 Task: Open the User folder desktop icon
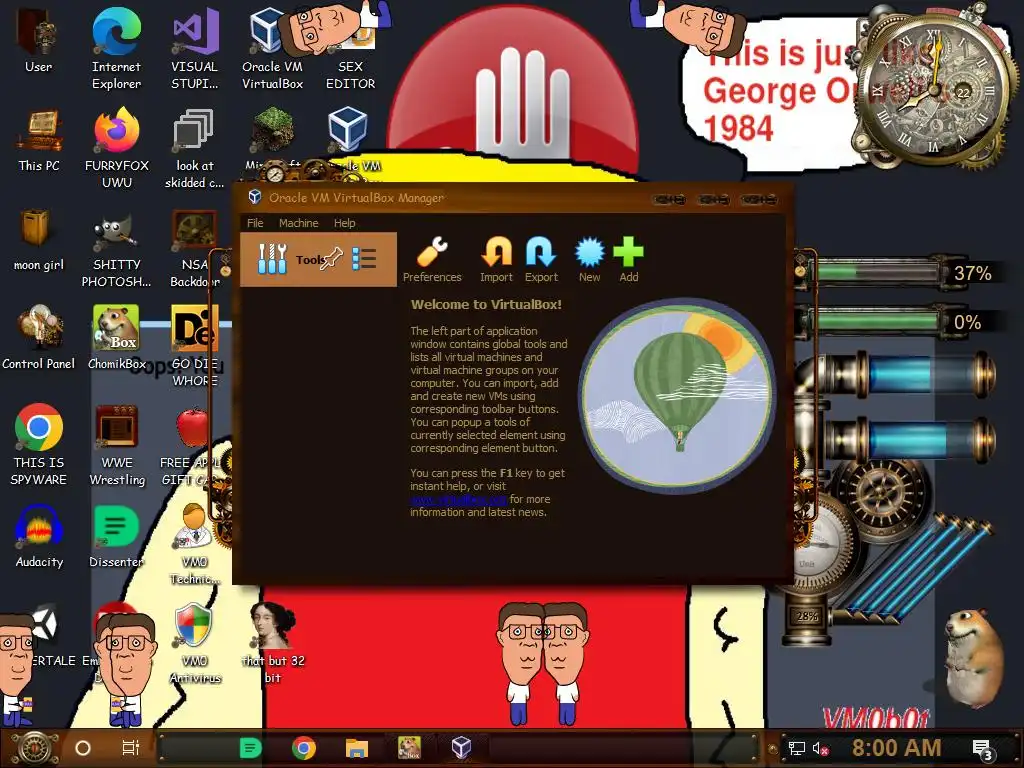point(39,40)
